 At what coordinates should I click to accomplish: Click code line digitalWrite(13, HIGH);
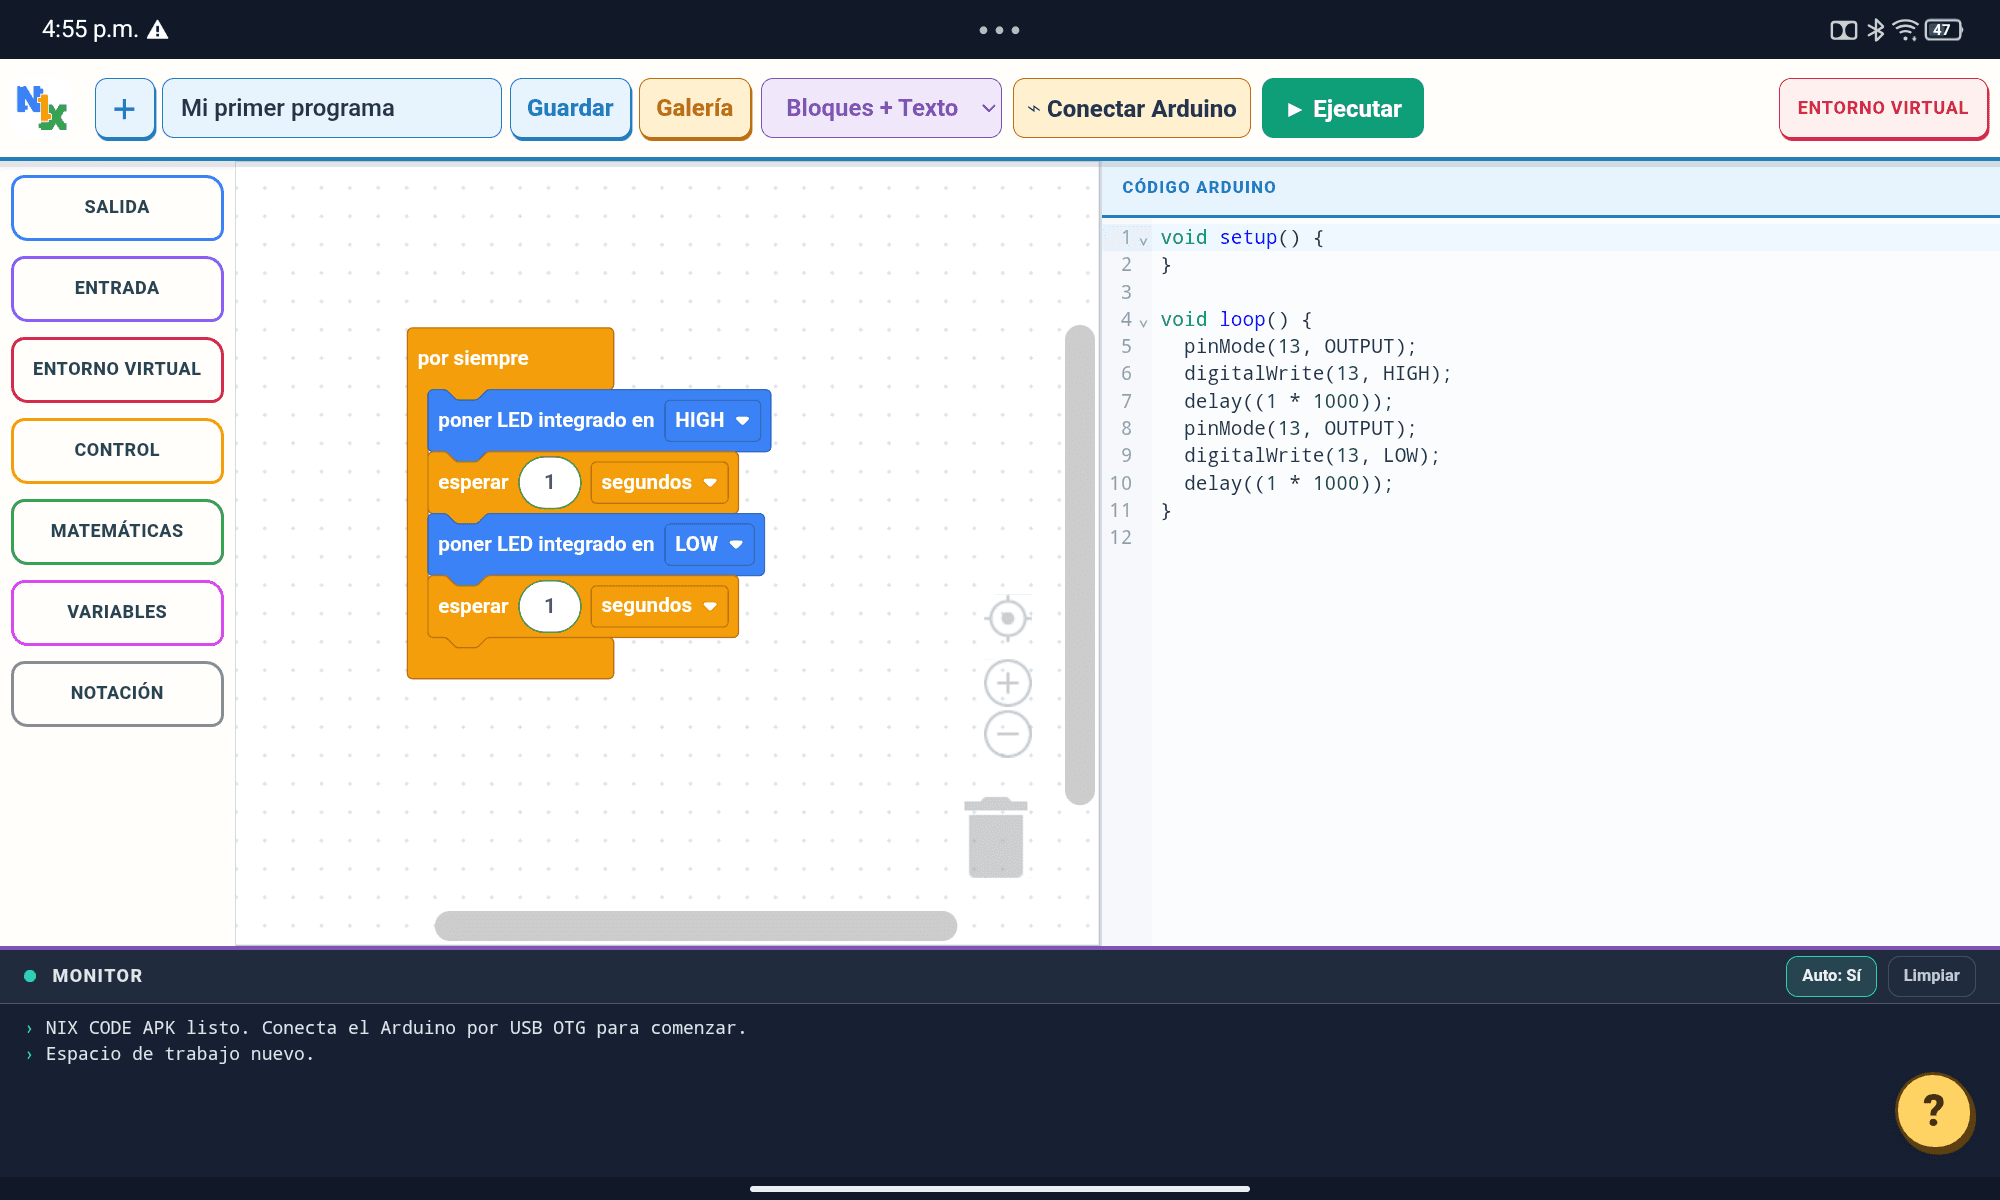coord(1317,374)
